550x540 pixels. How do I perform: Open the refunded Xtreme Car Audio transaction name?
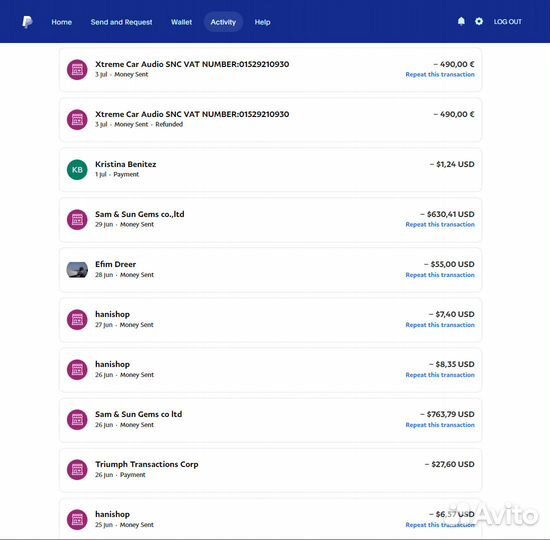[192, 114]
